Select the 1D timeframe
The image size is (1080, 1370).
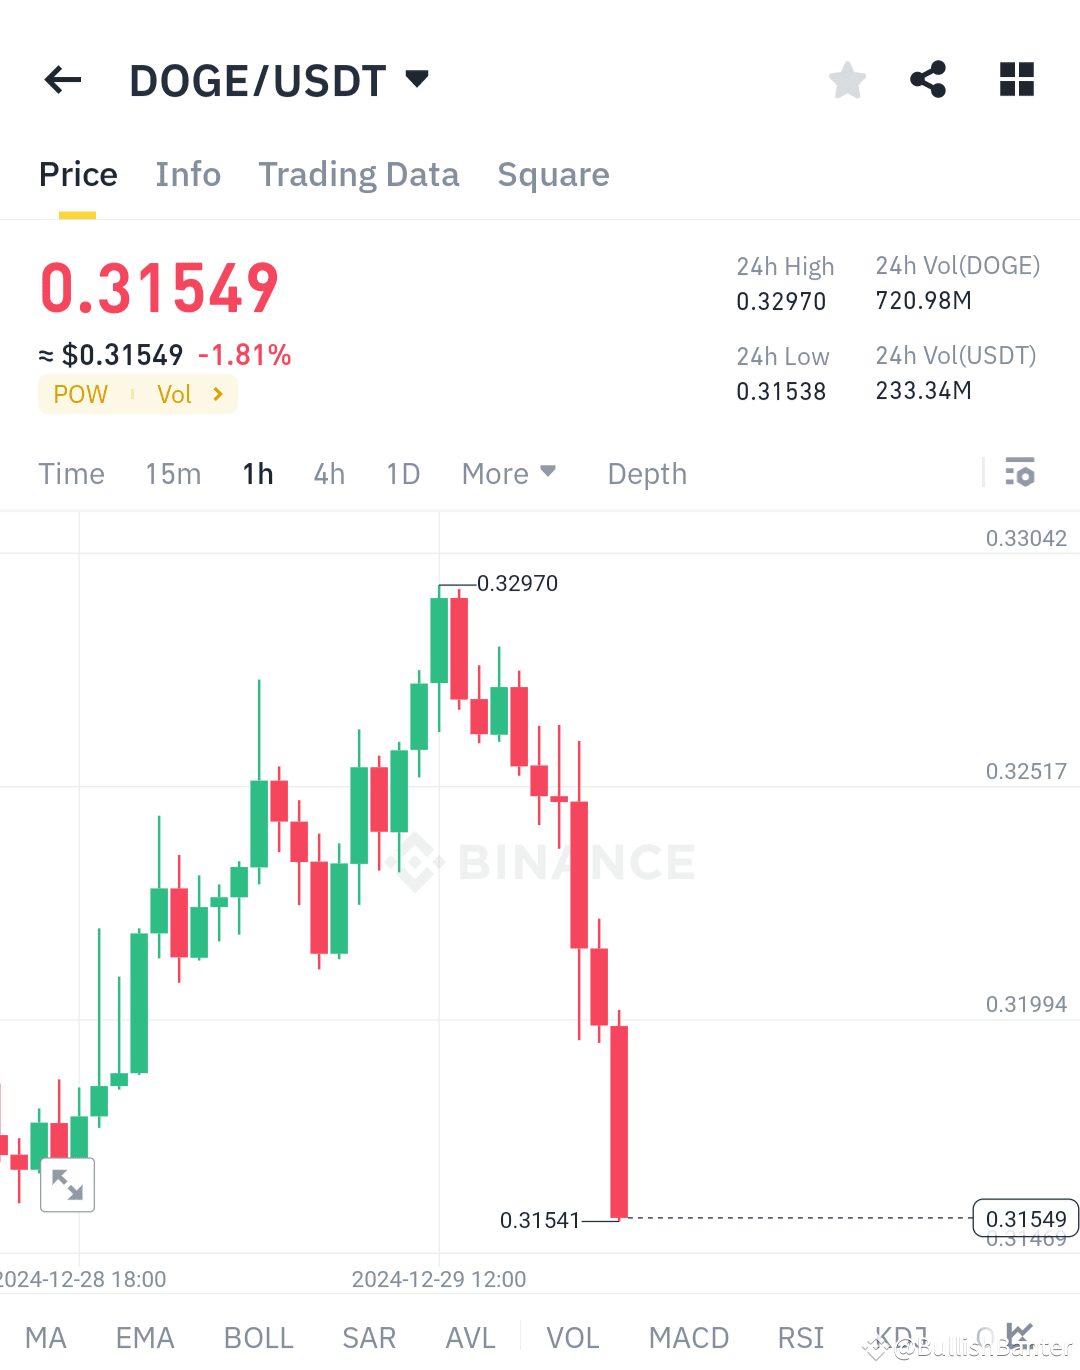pyautogui.click(x=403, y=473)
